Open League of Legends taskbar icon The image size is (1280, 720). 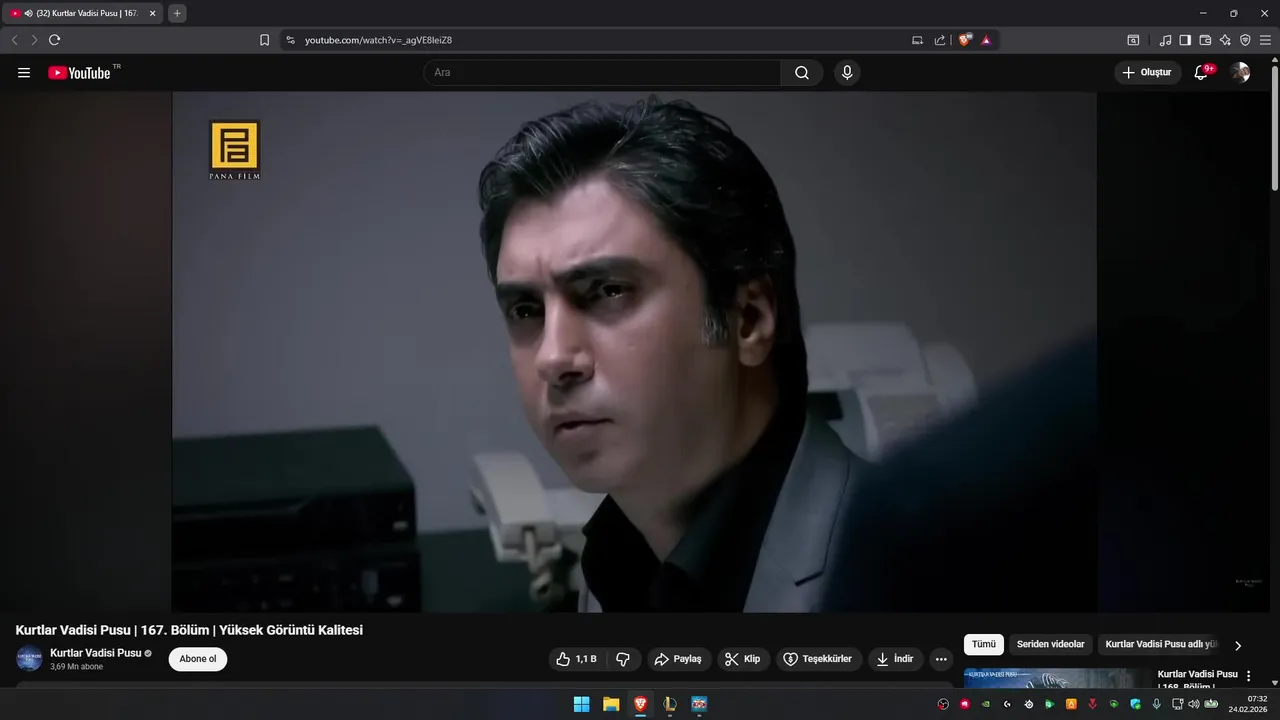click(670, 704)
